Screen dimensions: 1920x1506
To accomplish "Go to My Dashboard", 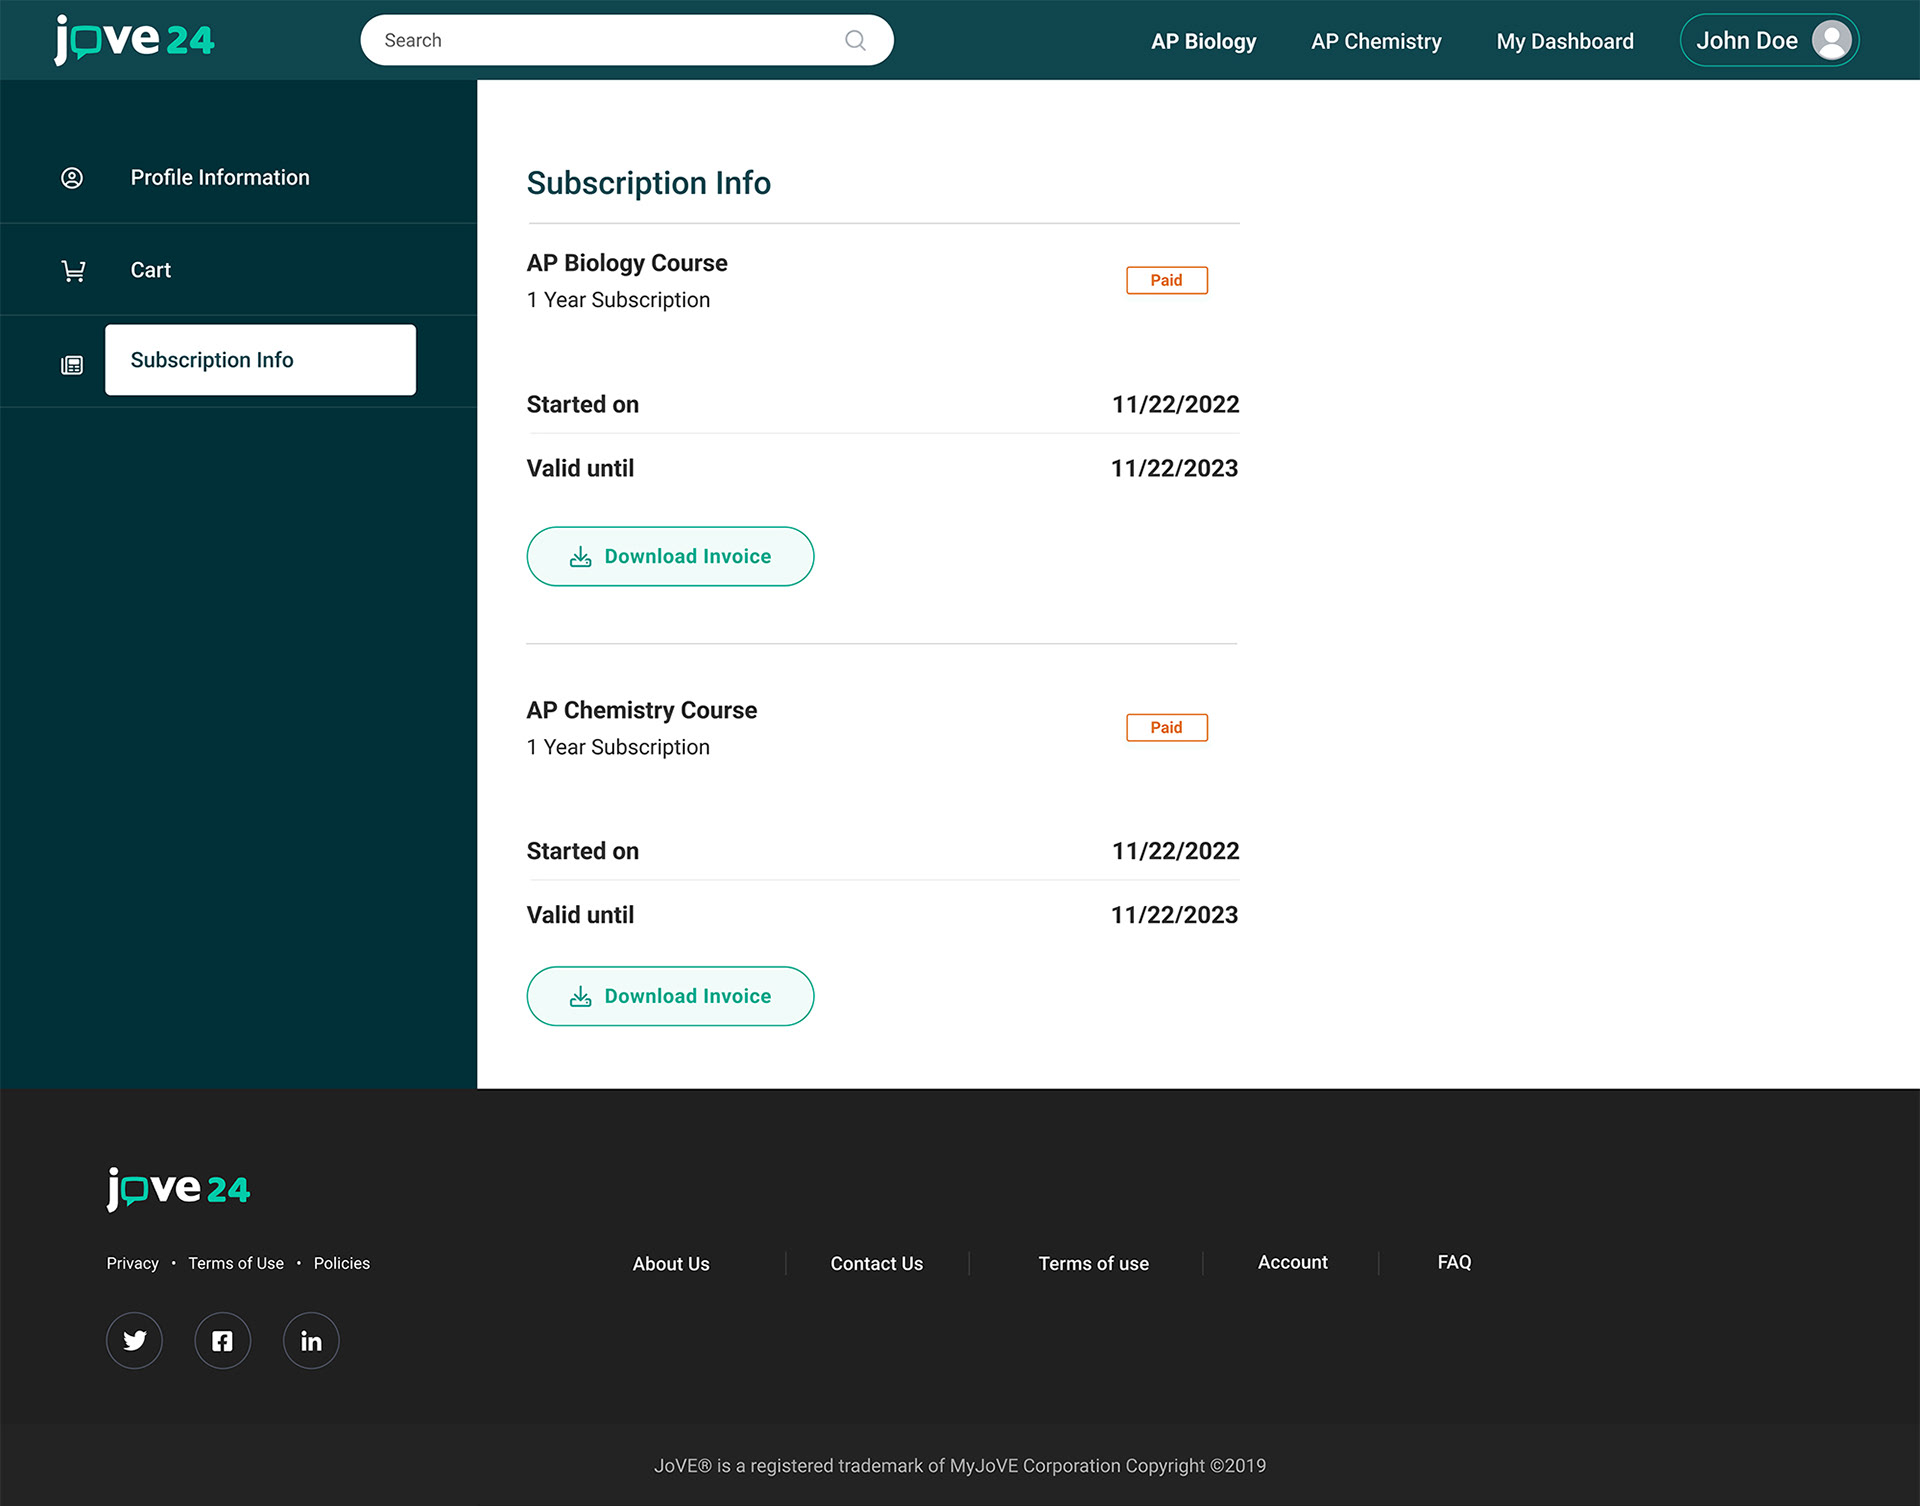I will 1565,41.
